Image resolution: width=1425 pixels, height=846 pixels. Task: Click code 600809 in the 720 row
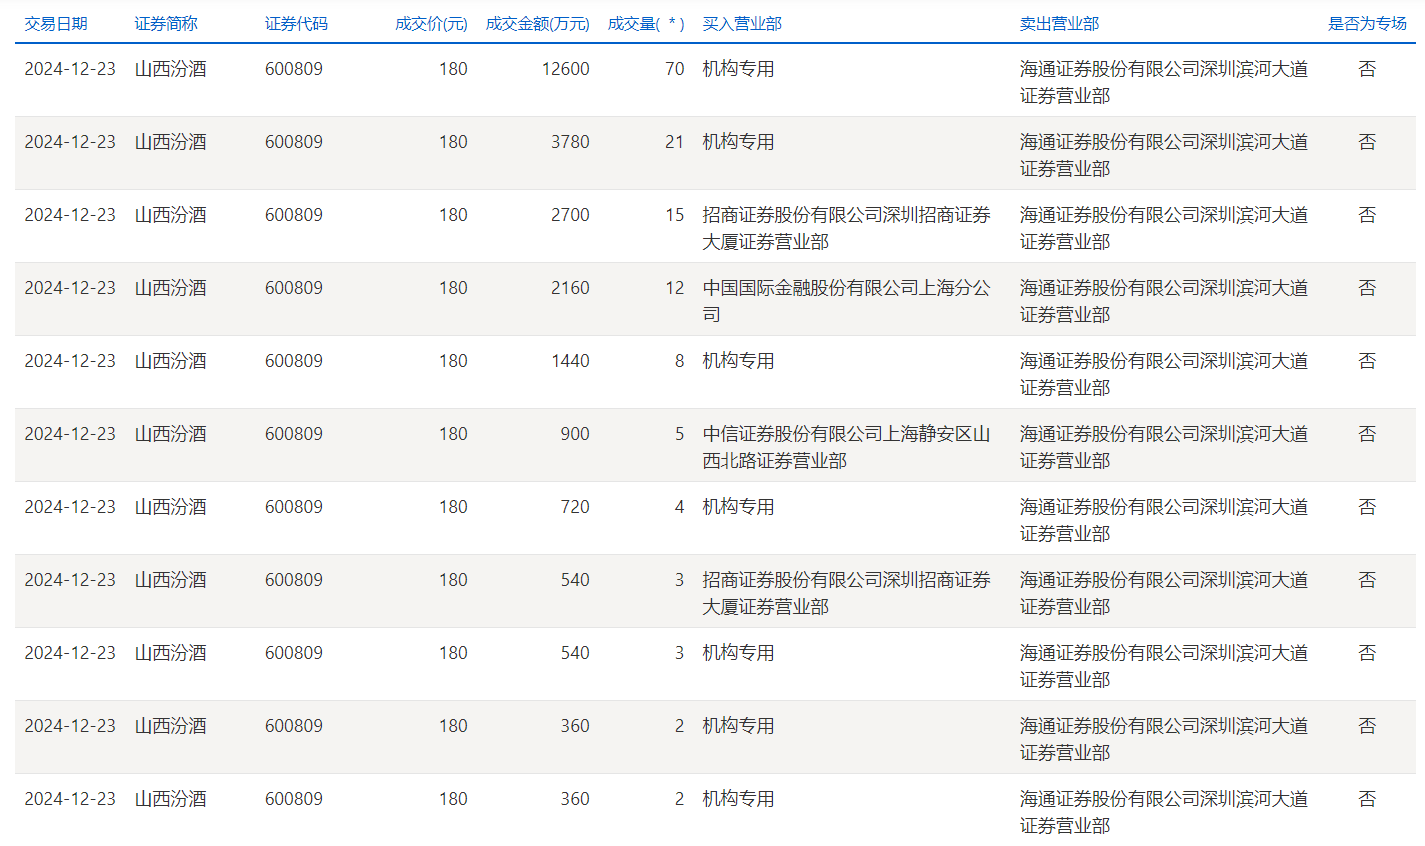[x=294, y=507]
